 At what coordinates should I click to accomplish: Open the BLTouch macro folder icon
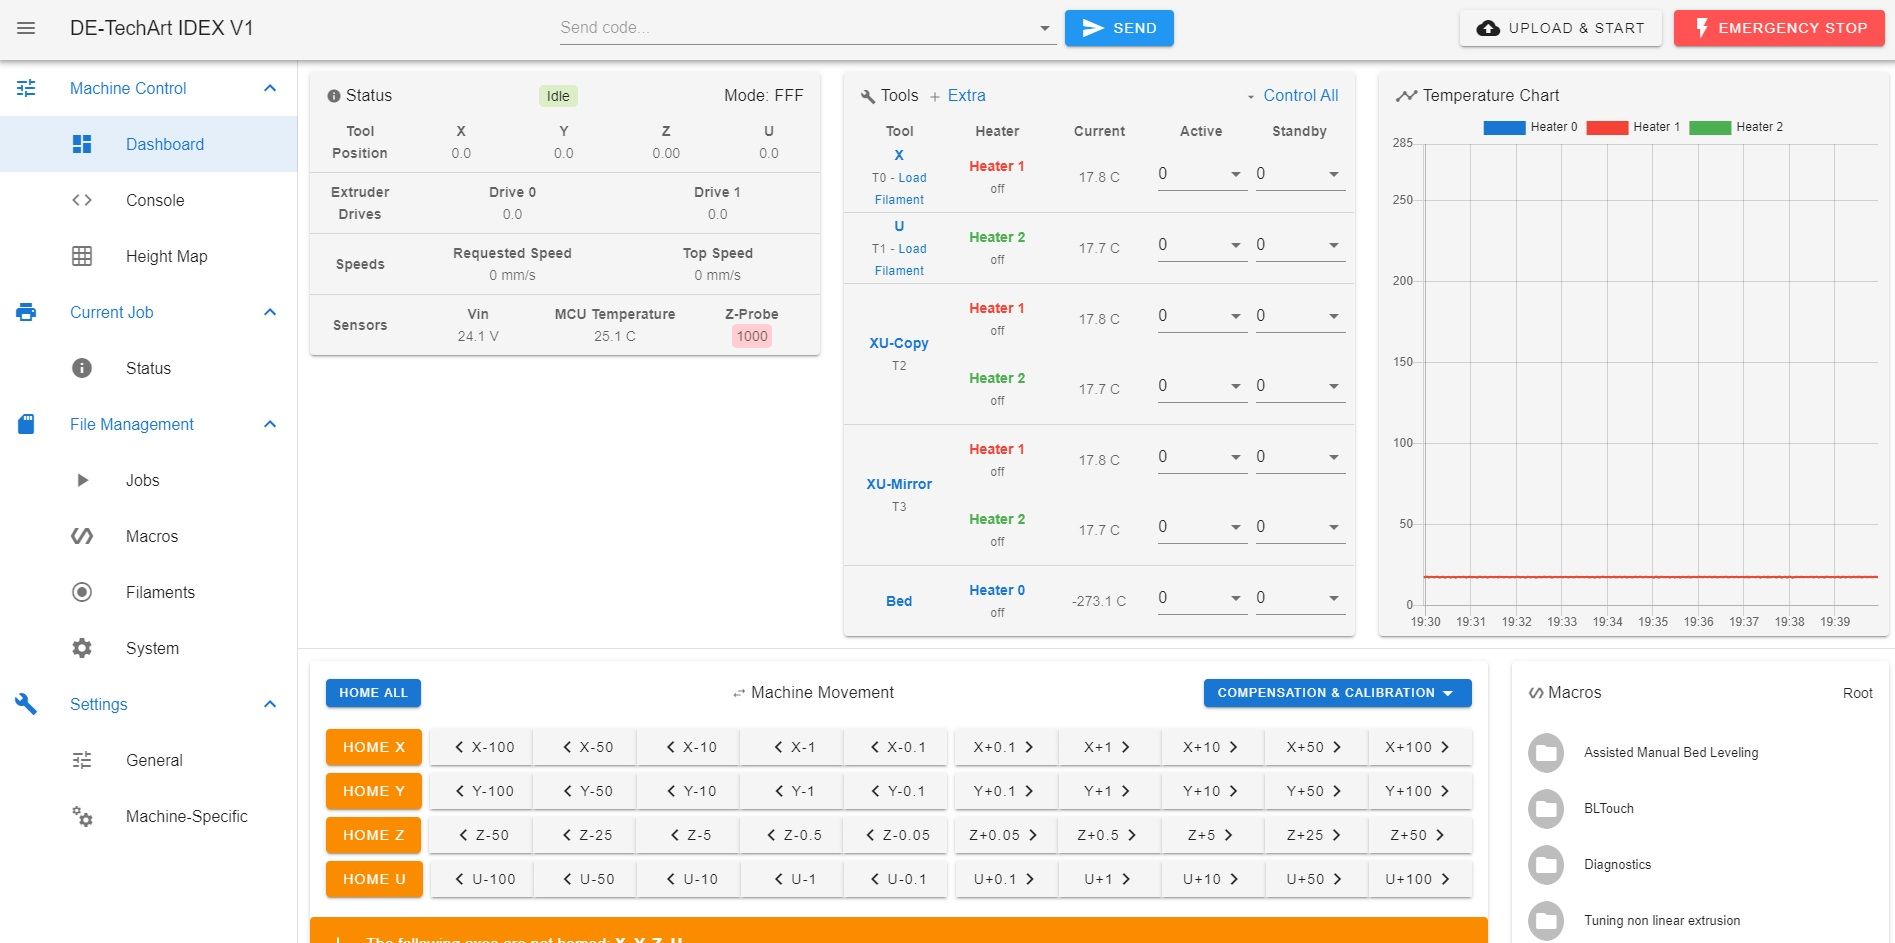click(1546, 809)
